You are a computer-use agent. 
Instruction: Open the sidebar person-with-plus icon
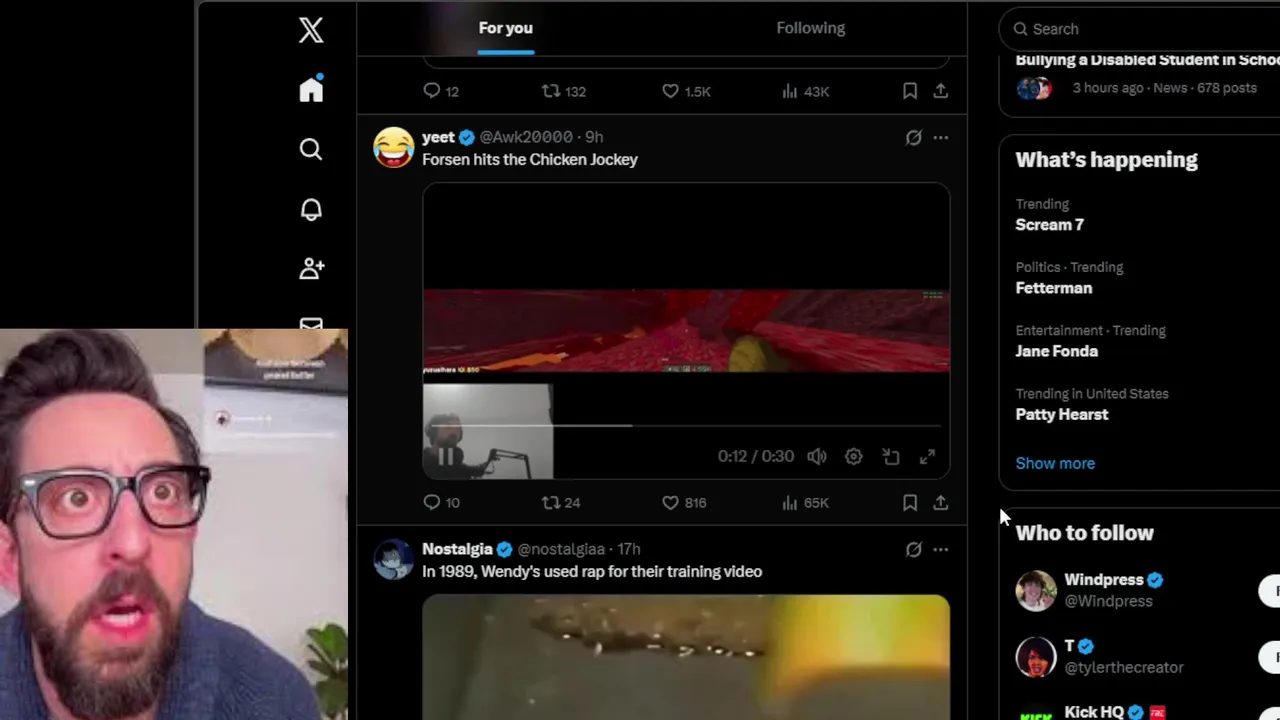click(311, 268)
